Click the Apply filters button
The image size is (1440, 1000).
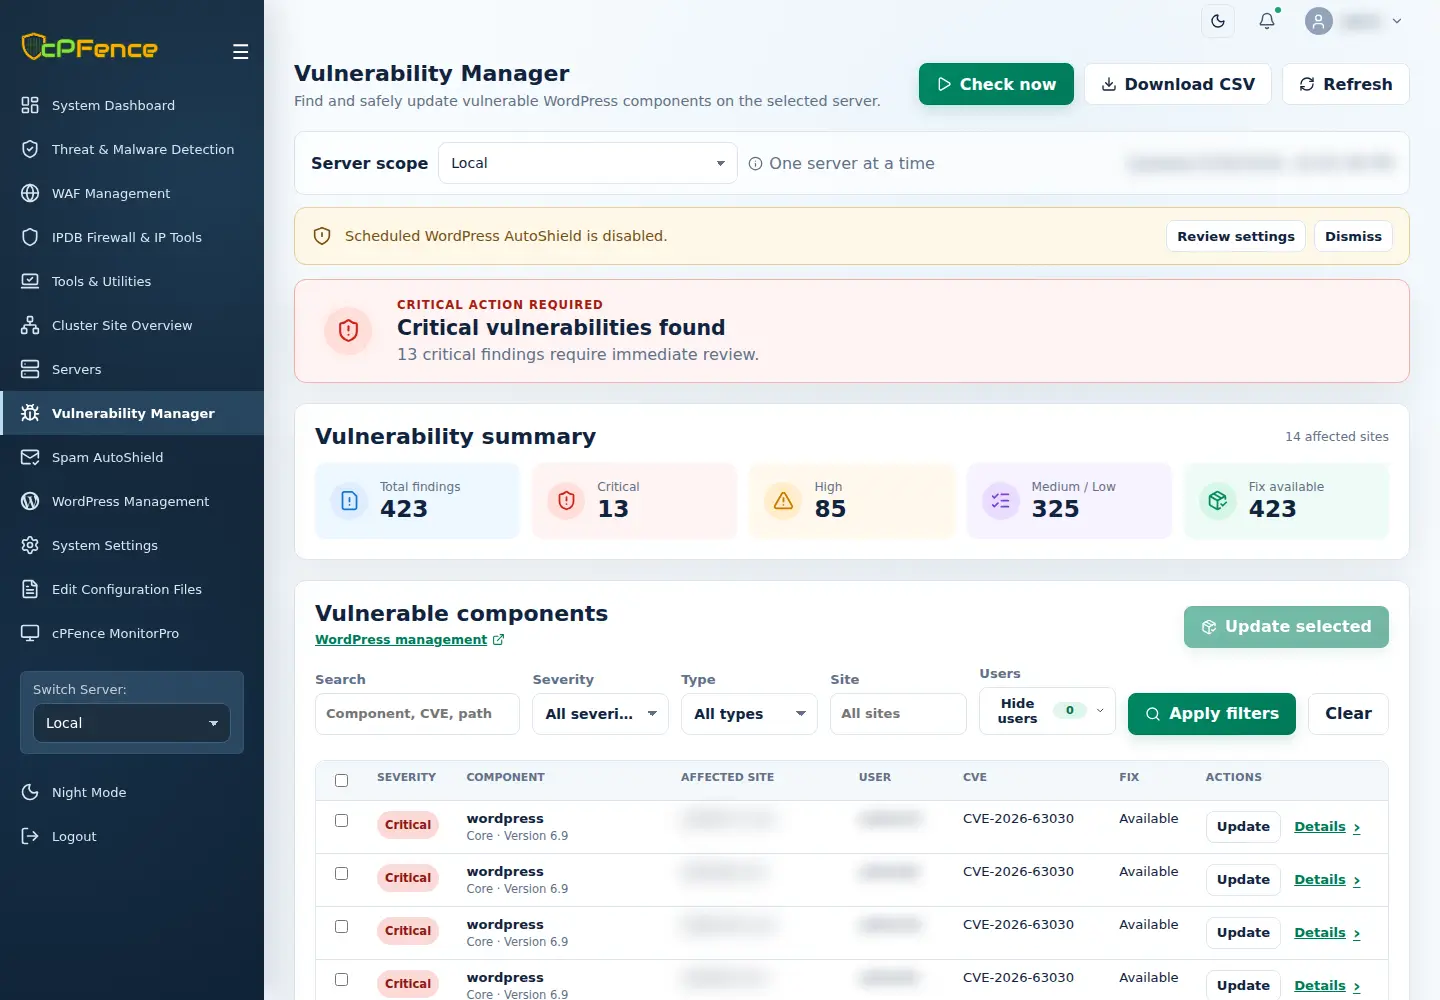1212,714
